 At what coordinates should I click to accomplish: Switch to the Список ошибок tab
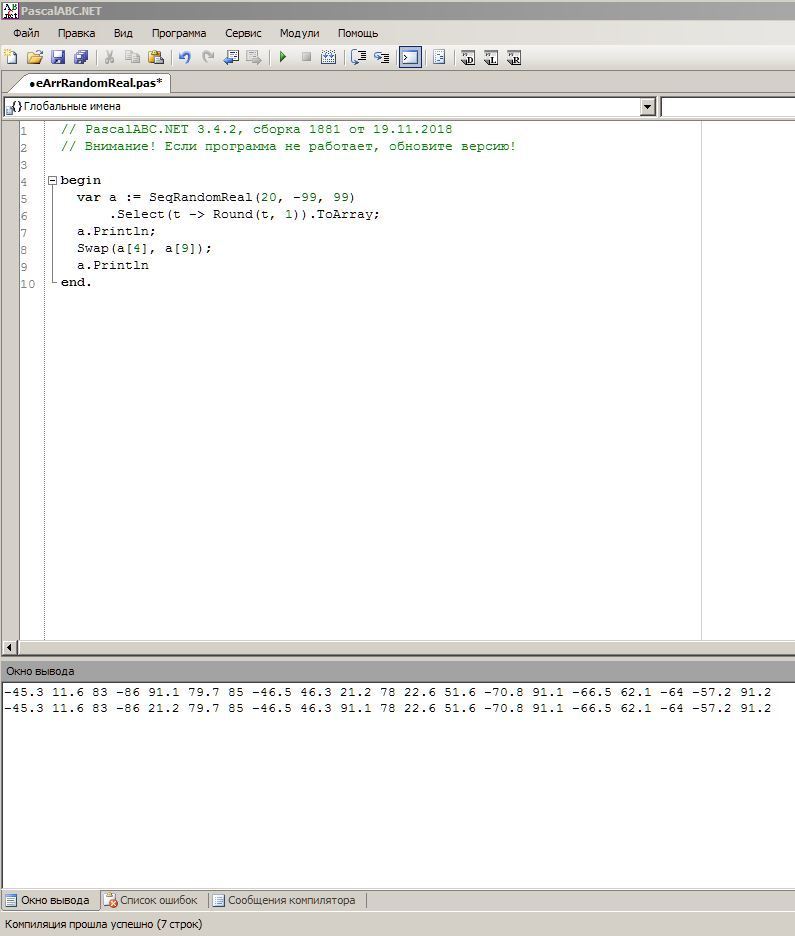[x=152, y=900]
